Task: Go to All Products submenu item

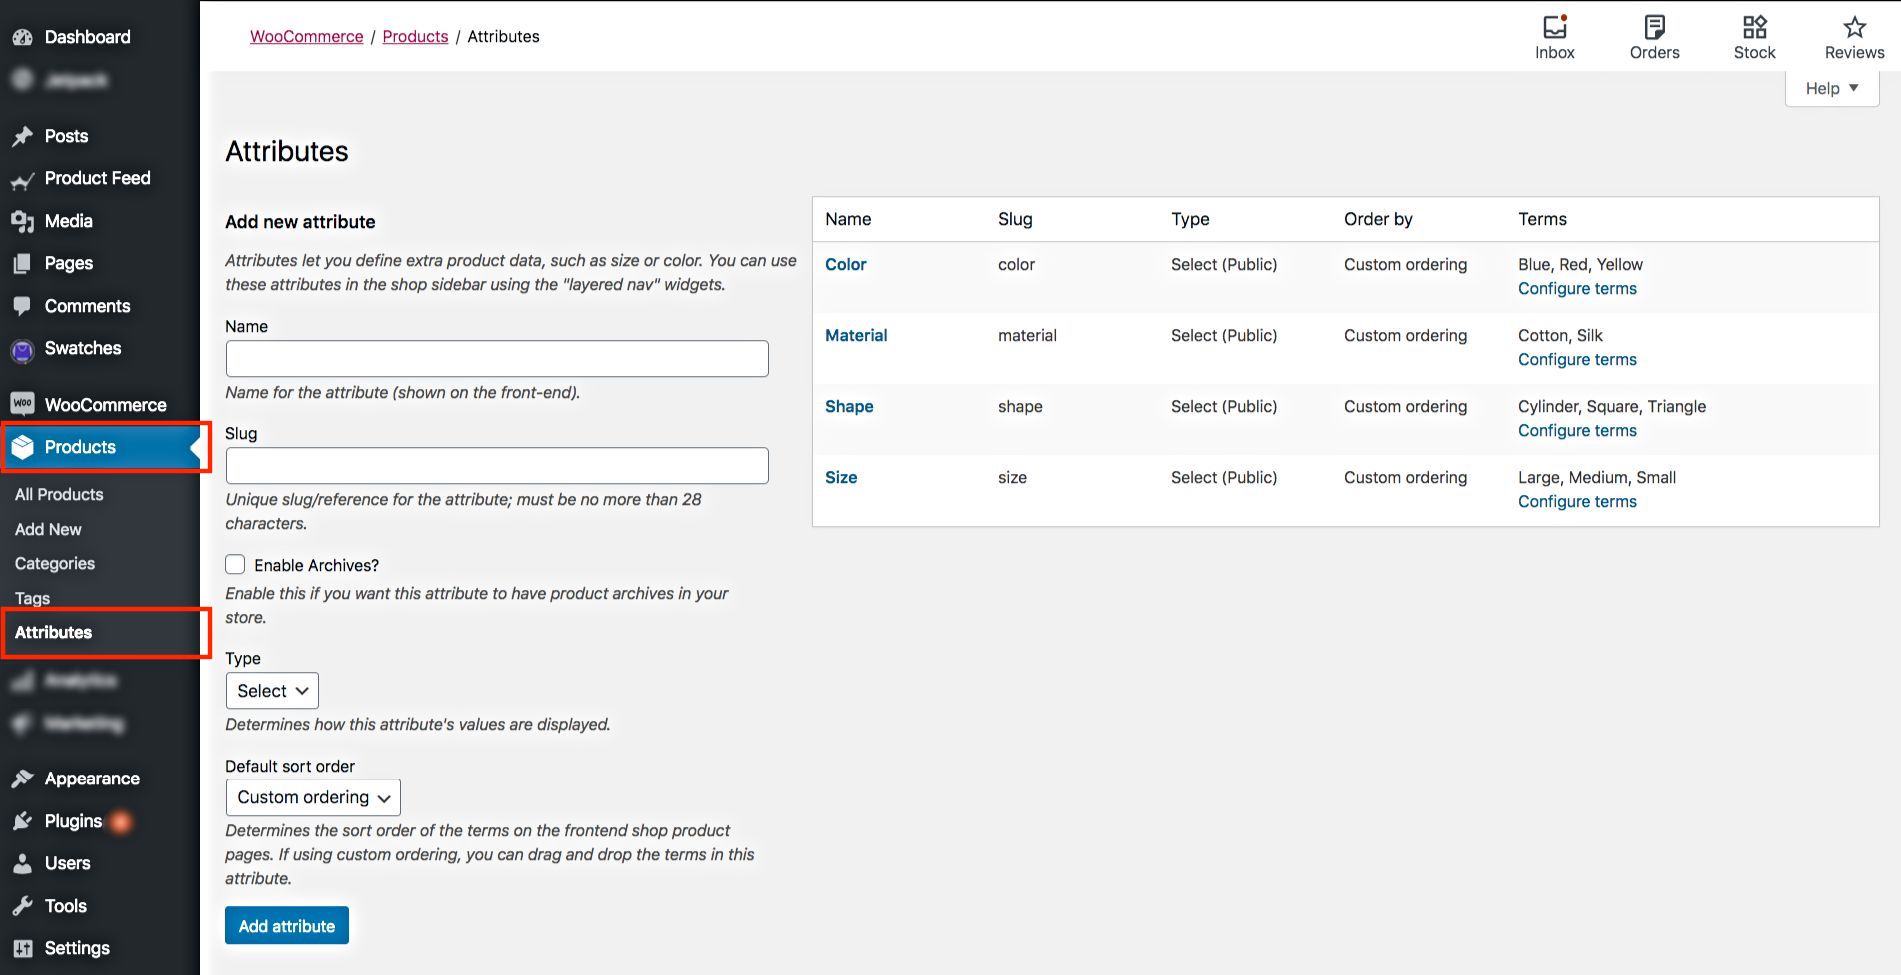Action: 59,494
